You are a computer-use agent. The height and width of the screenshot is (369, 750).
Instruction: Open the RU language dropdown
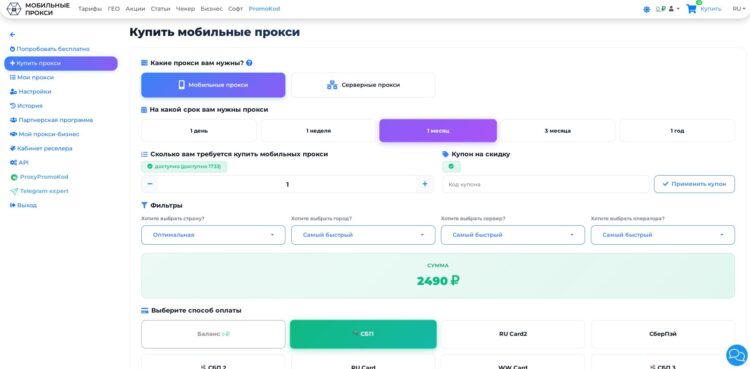(739, 9)
